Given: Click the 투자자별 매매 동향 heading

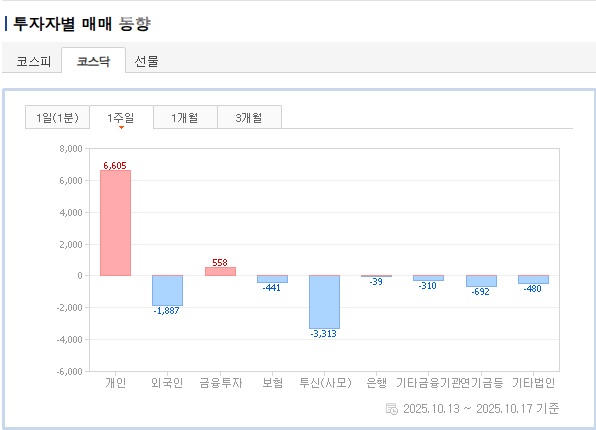Looking at the screenshot, I should click(x=82, y=24).
